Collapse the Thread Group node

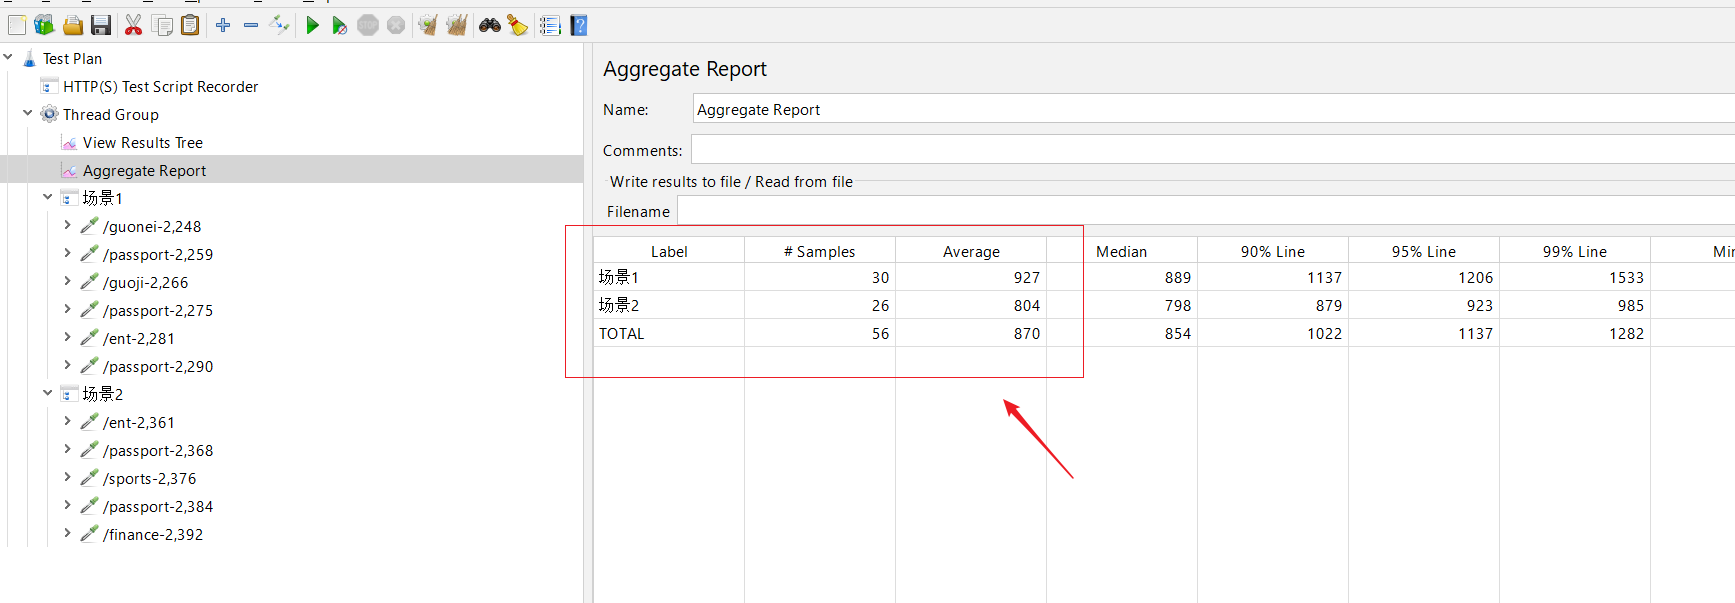[x=27, y=113]
